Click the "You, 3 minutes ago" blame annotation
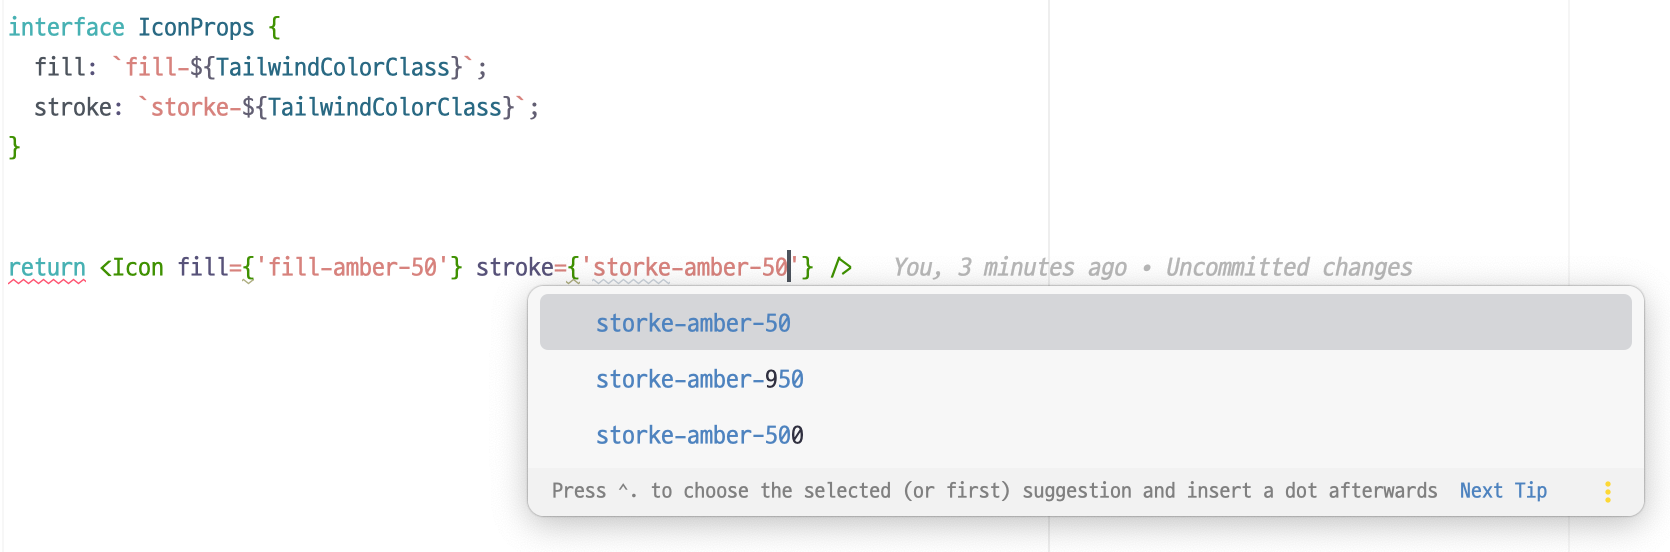The height and width of the screenshot is (552, 1670). click(1009, 268)
